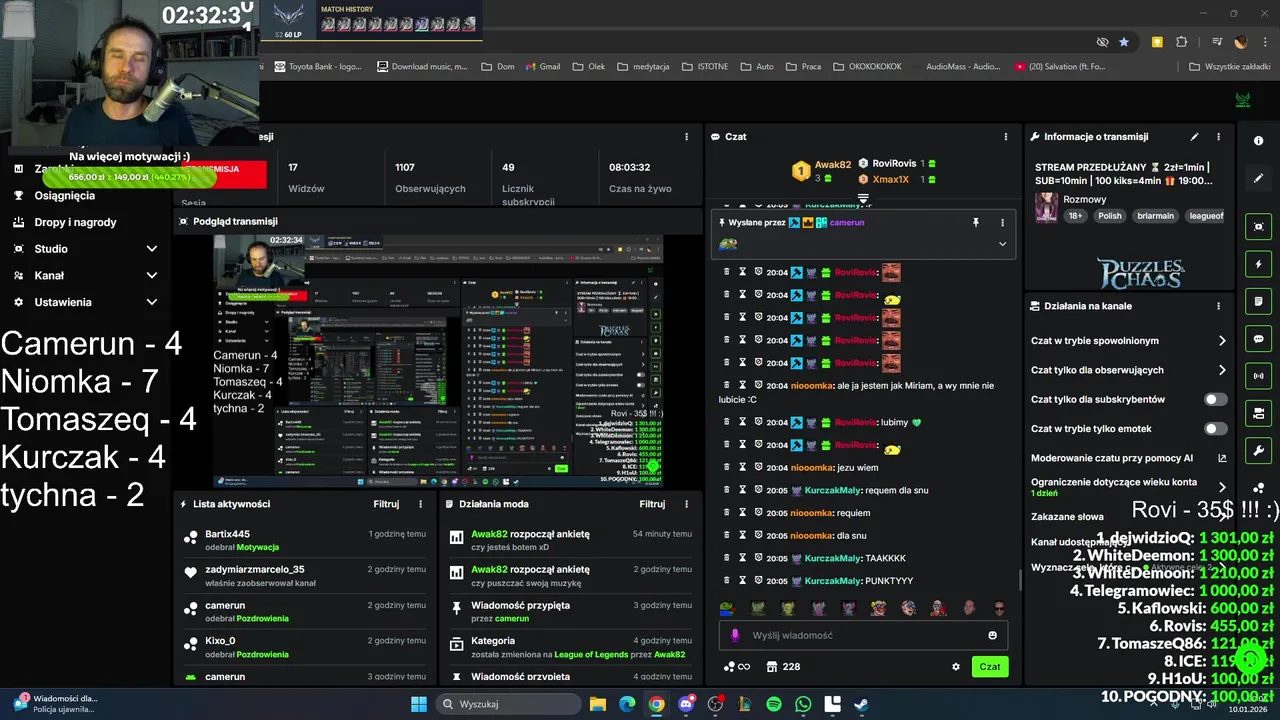Open the Praca bookmark folder
Viewport: 1280px width, 720px height.
pyautogui.click(x=803, y=67)
